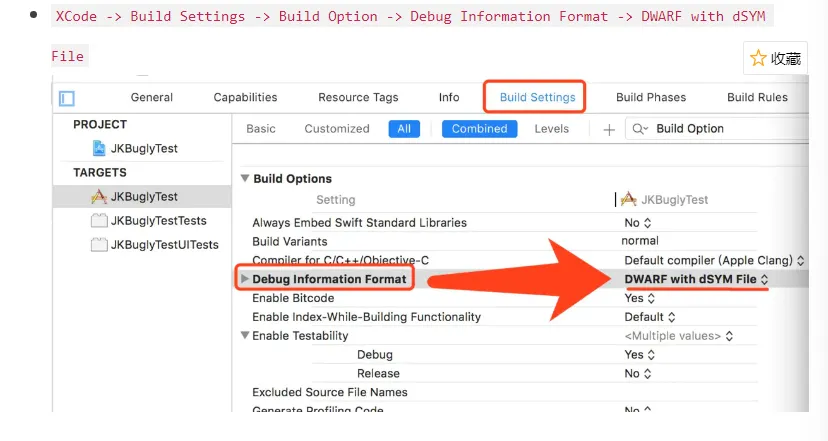
Task: Open the Multiple values testability dropdown
Action: [679, 336]
